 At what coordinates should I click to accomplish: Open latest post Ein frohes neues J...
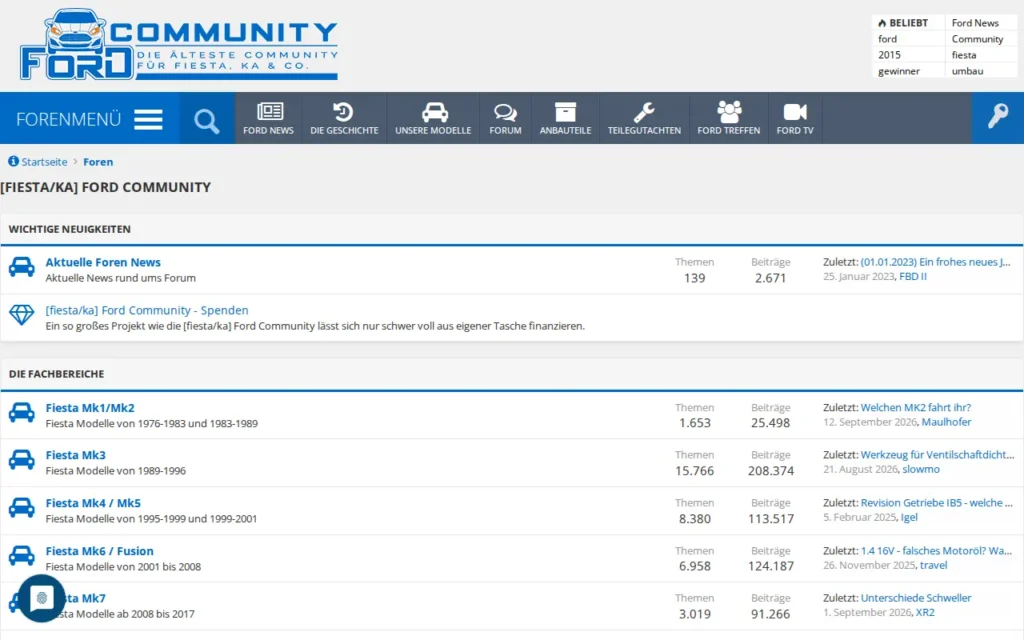click(x=935, y=262)
